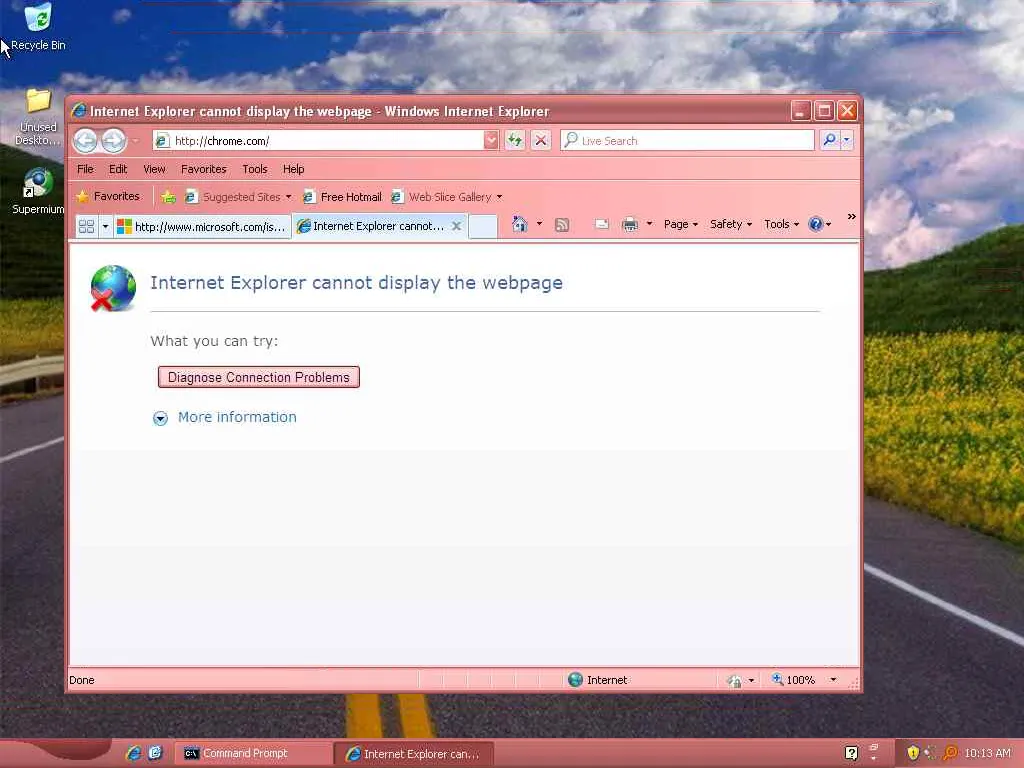
Task: Open the Help menu
Action: (293, 169)
